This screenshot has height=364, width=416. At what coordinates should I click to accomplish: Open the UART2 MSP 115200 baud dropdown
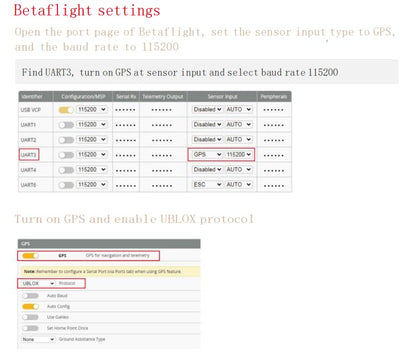(92, 139)
